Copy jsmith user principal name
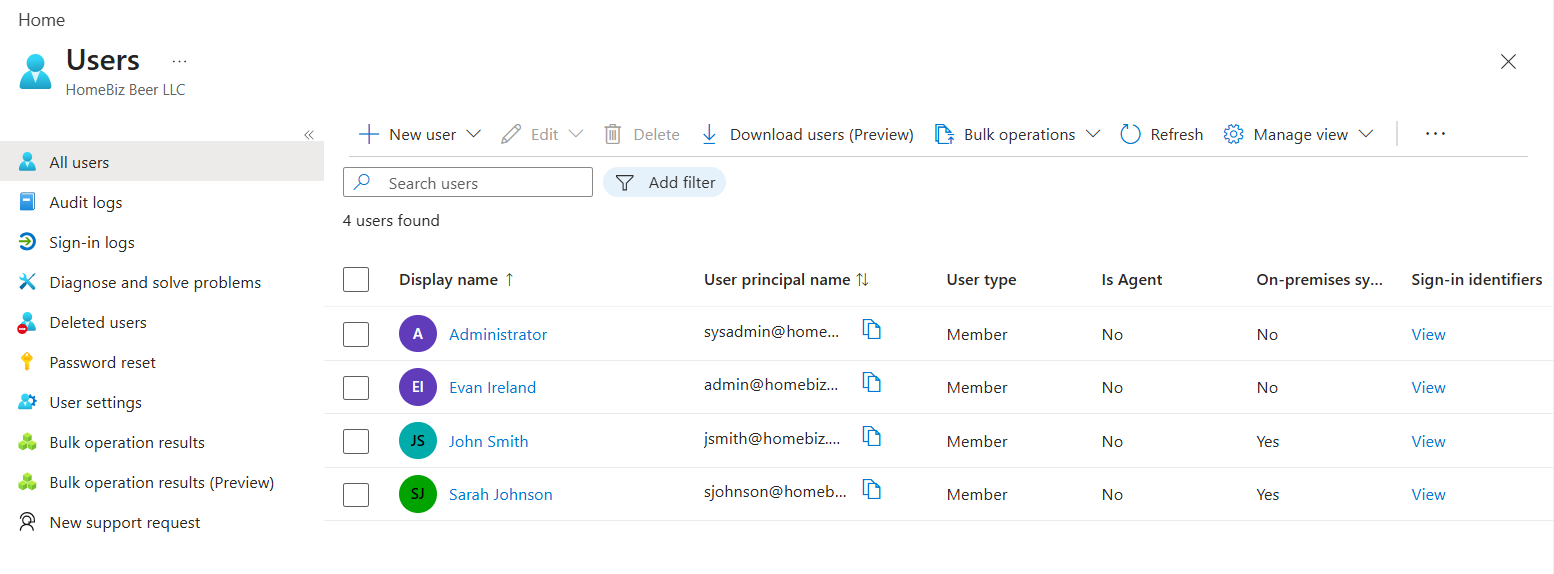Image resolution: width=1554 pixels, height=574 pixels. tap(872, 436)
